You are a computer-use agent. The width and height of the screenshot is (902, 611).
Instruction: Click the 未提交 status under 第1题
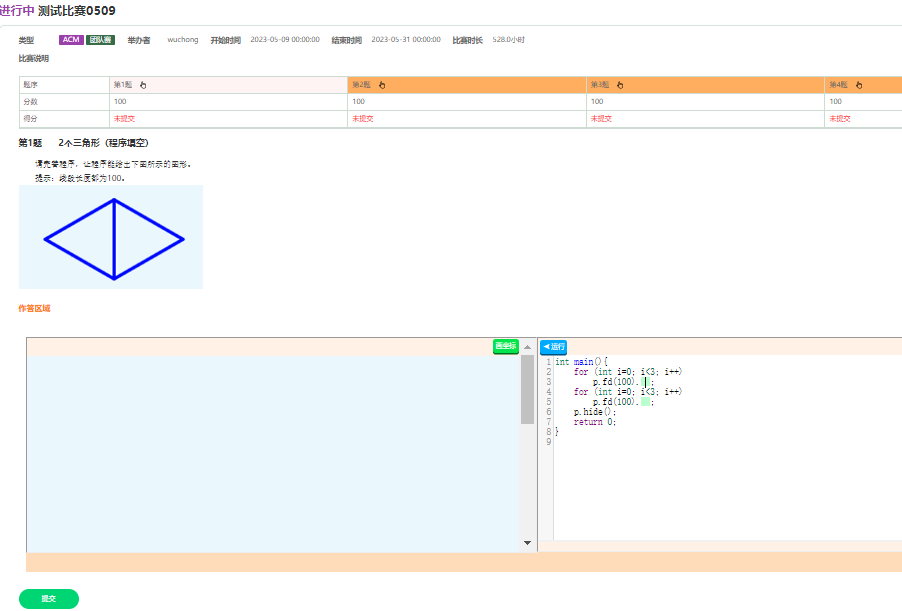click(124, 119)
